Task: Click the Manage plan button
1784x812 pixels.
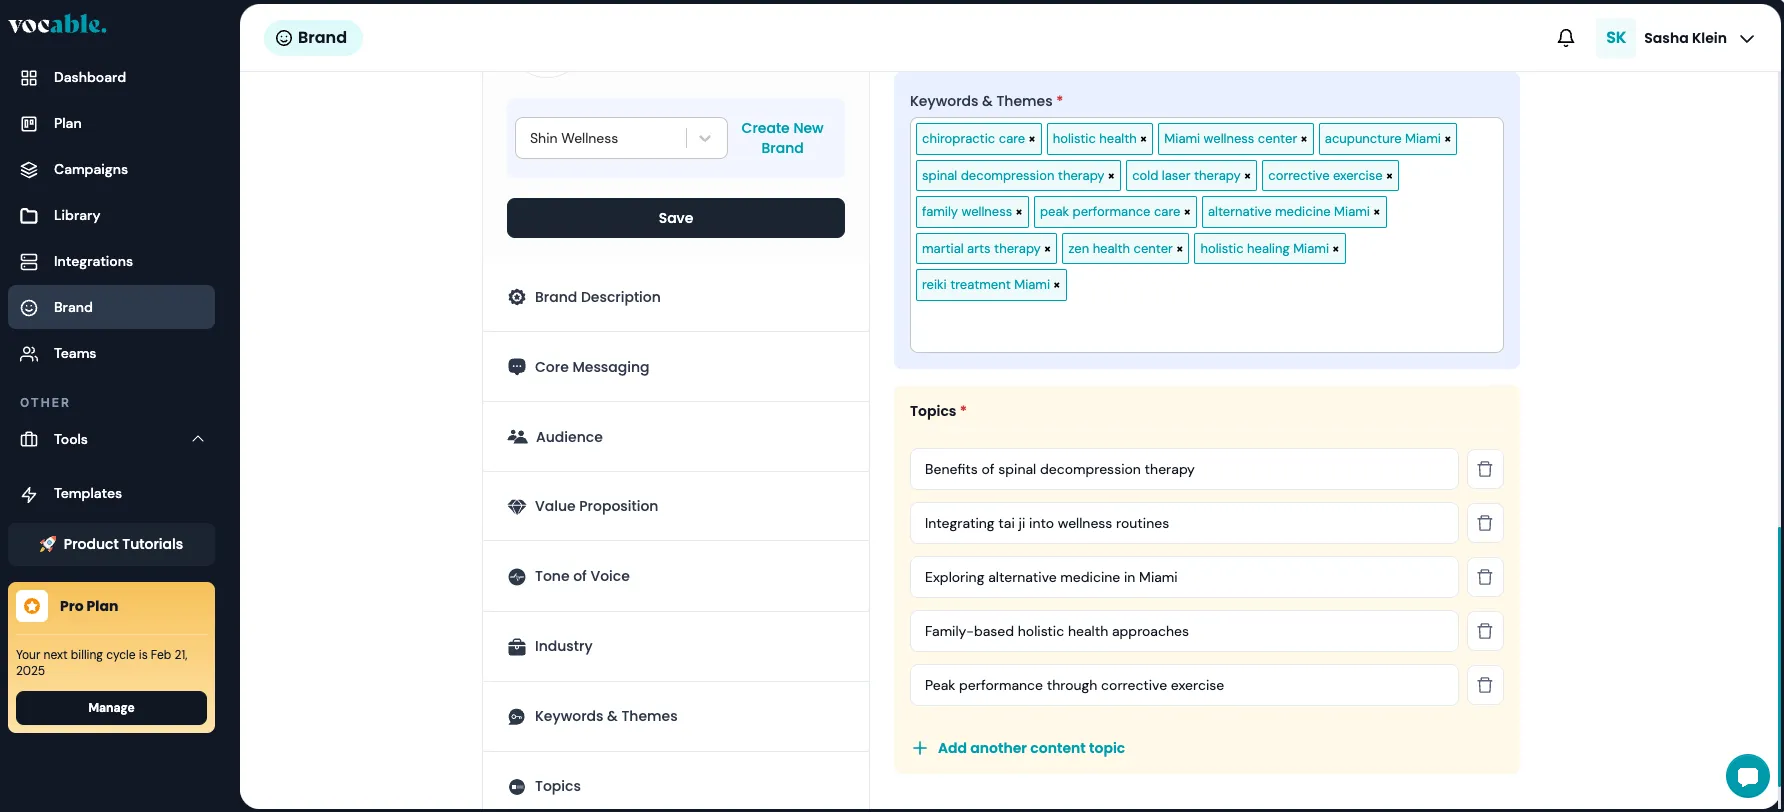Action: [x=111, y=708]
